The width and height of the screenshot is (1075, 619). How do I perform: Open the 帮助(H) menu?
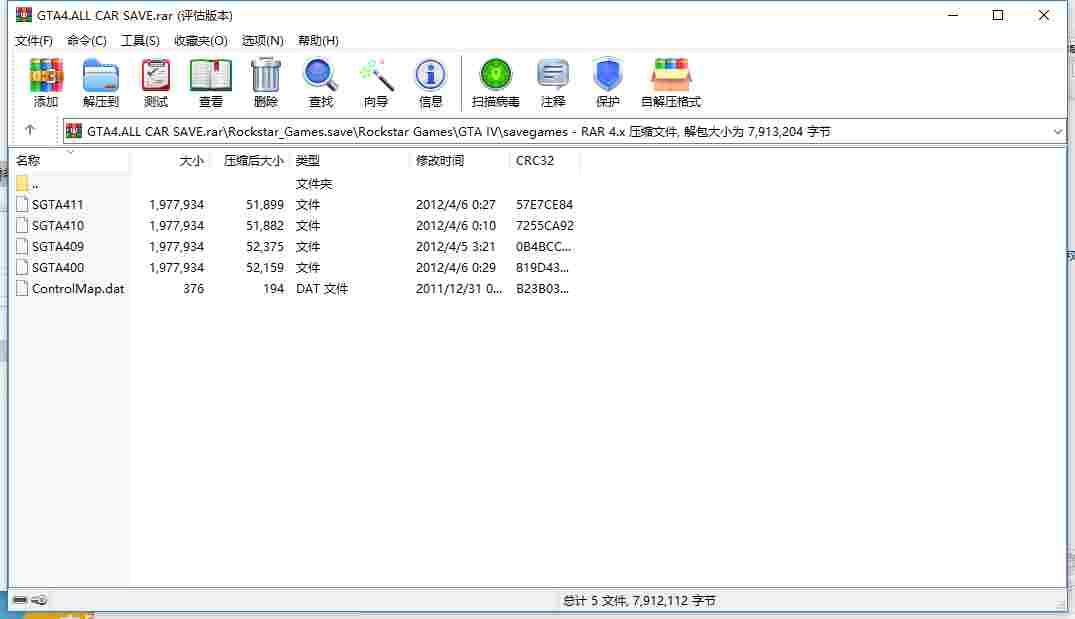(318, 40)
